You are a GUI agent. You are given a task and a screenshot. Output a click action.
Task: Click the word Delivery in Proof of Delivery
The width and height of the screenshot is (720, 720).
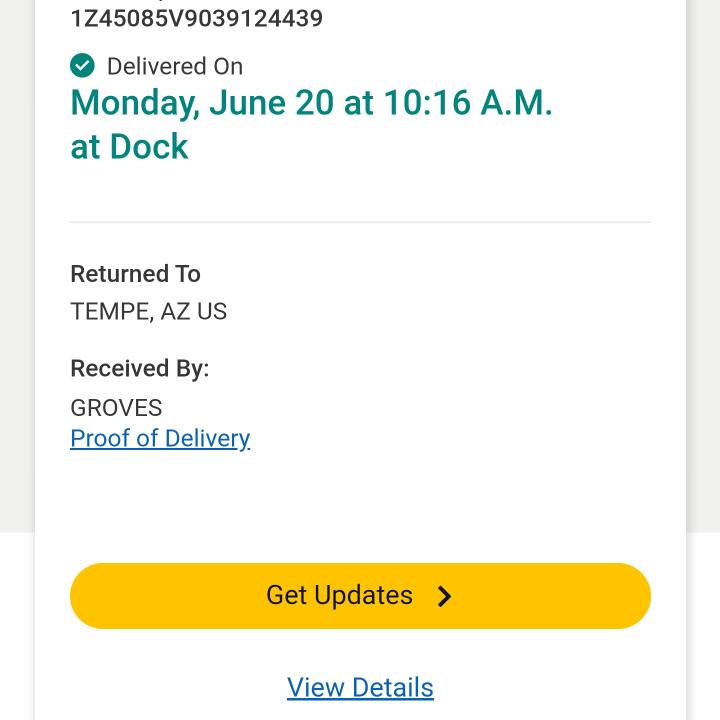point(207,438)
